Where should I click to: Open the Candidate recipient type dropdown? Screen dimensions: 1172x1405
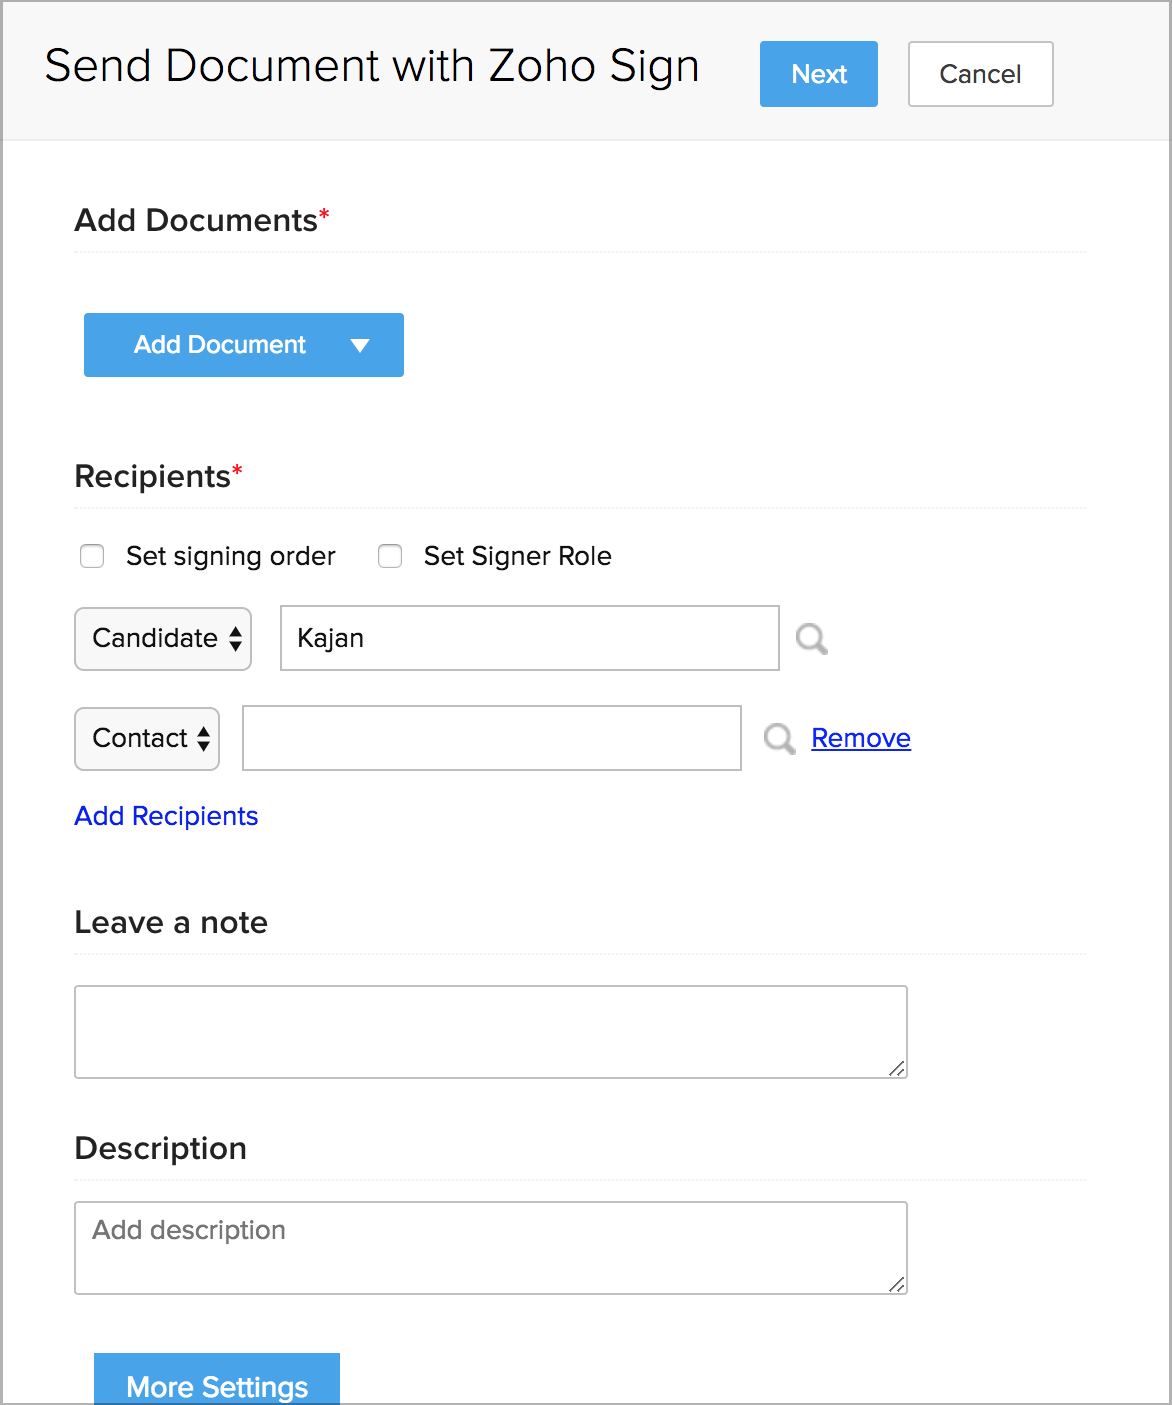click(x=163, y=638)
